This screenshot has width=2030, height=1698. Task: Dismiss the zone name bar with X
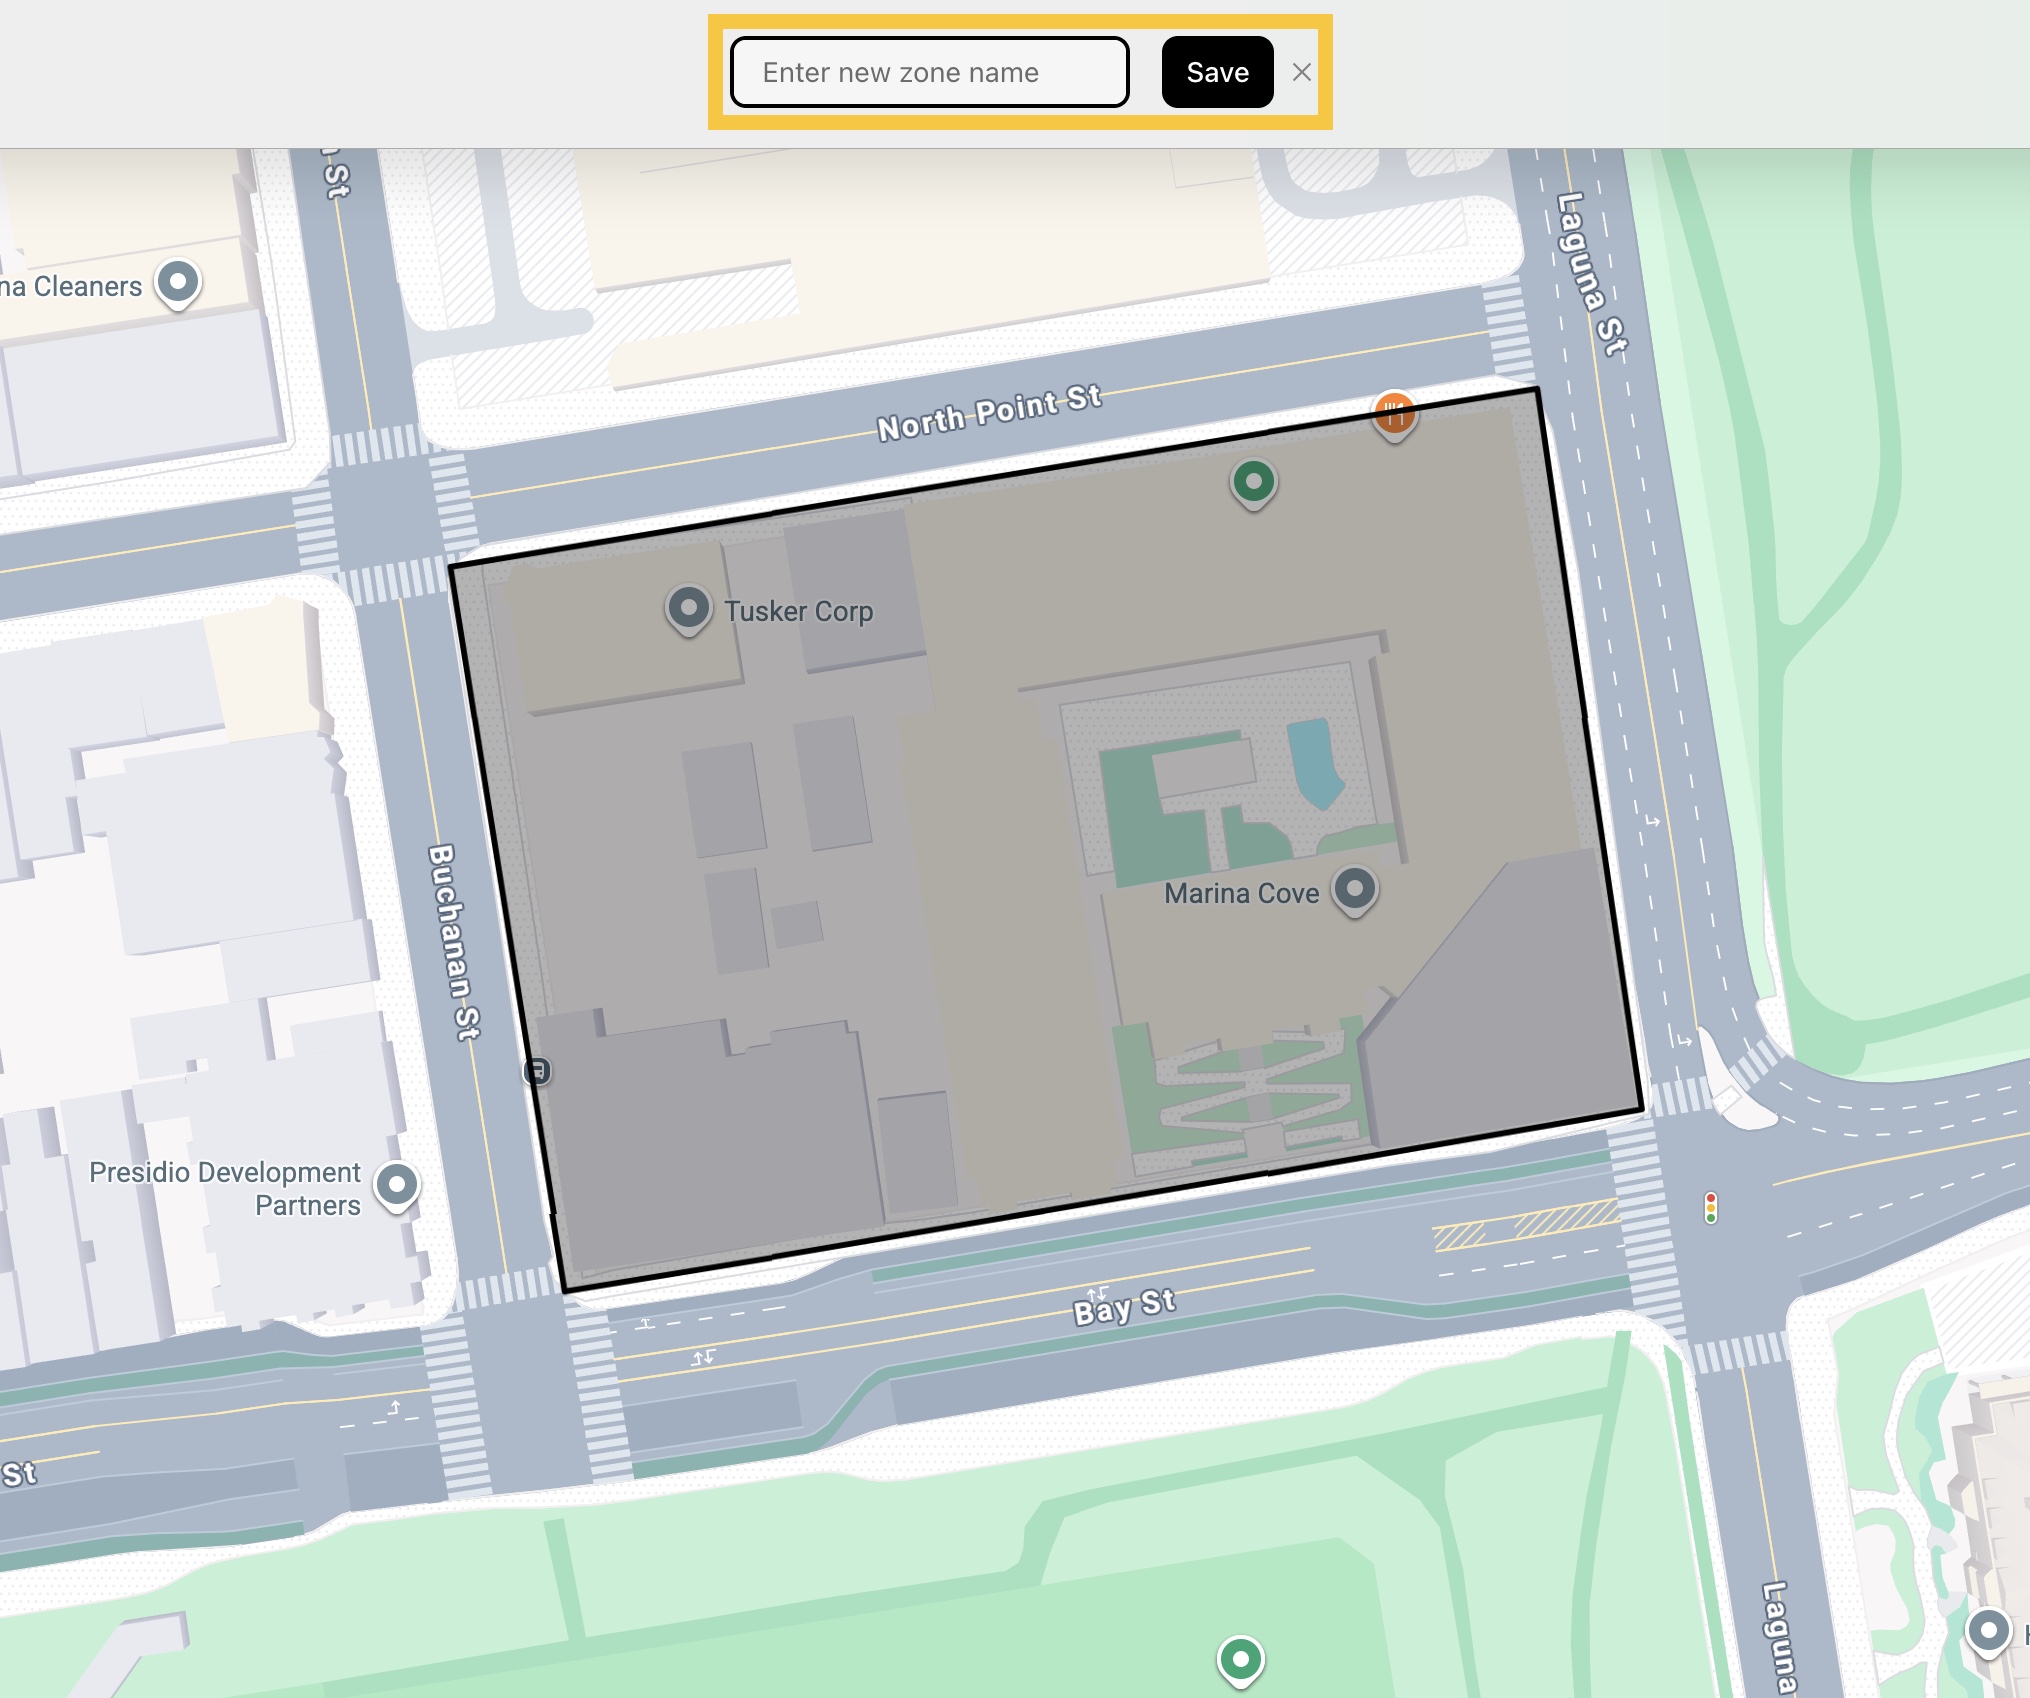click(1301, 72)
